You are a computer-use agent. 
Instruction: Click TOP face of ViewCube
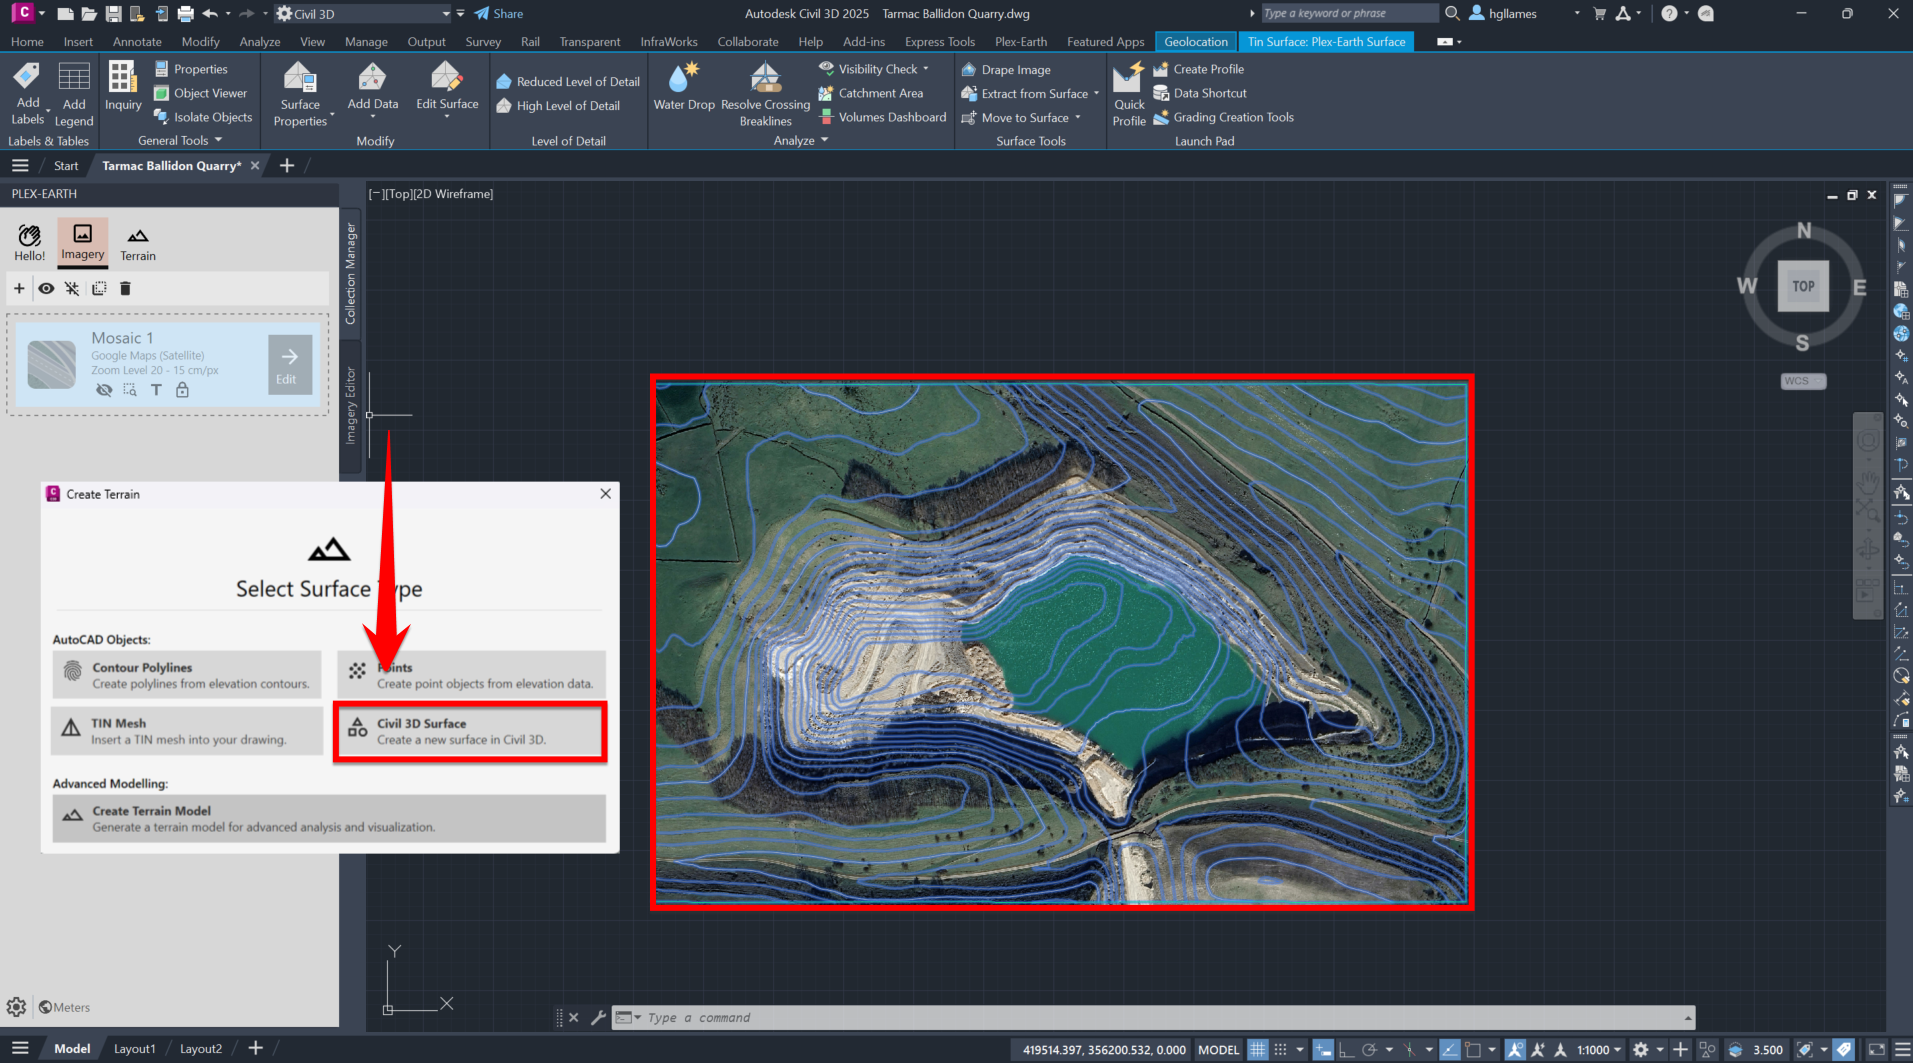coord(1803,286)
